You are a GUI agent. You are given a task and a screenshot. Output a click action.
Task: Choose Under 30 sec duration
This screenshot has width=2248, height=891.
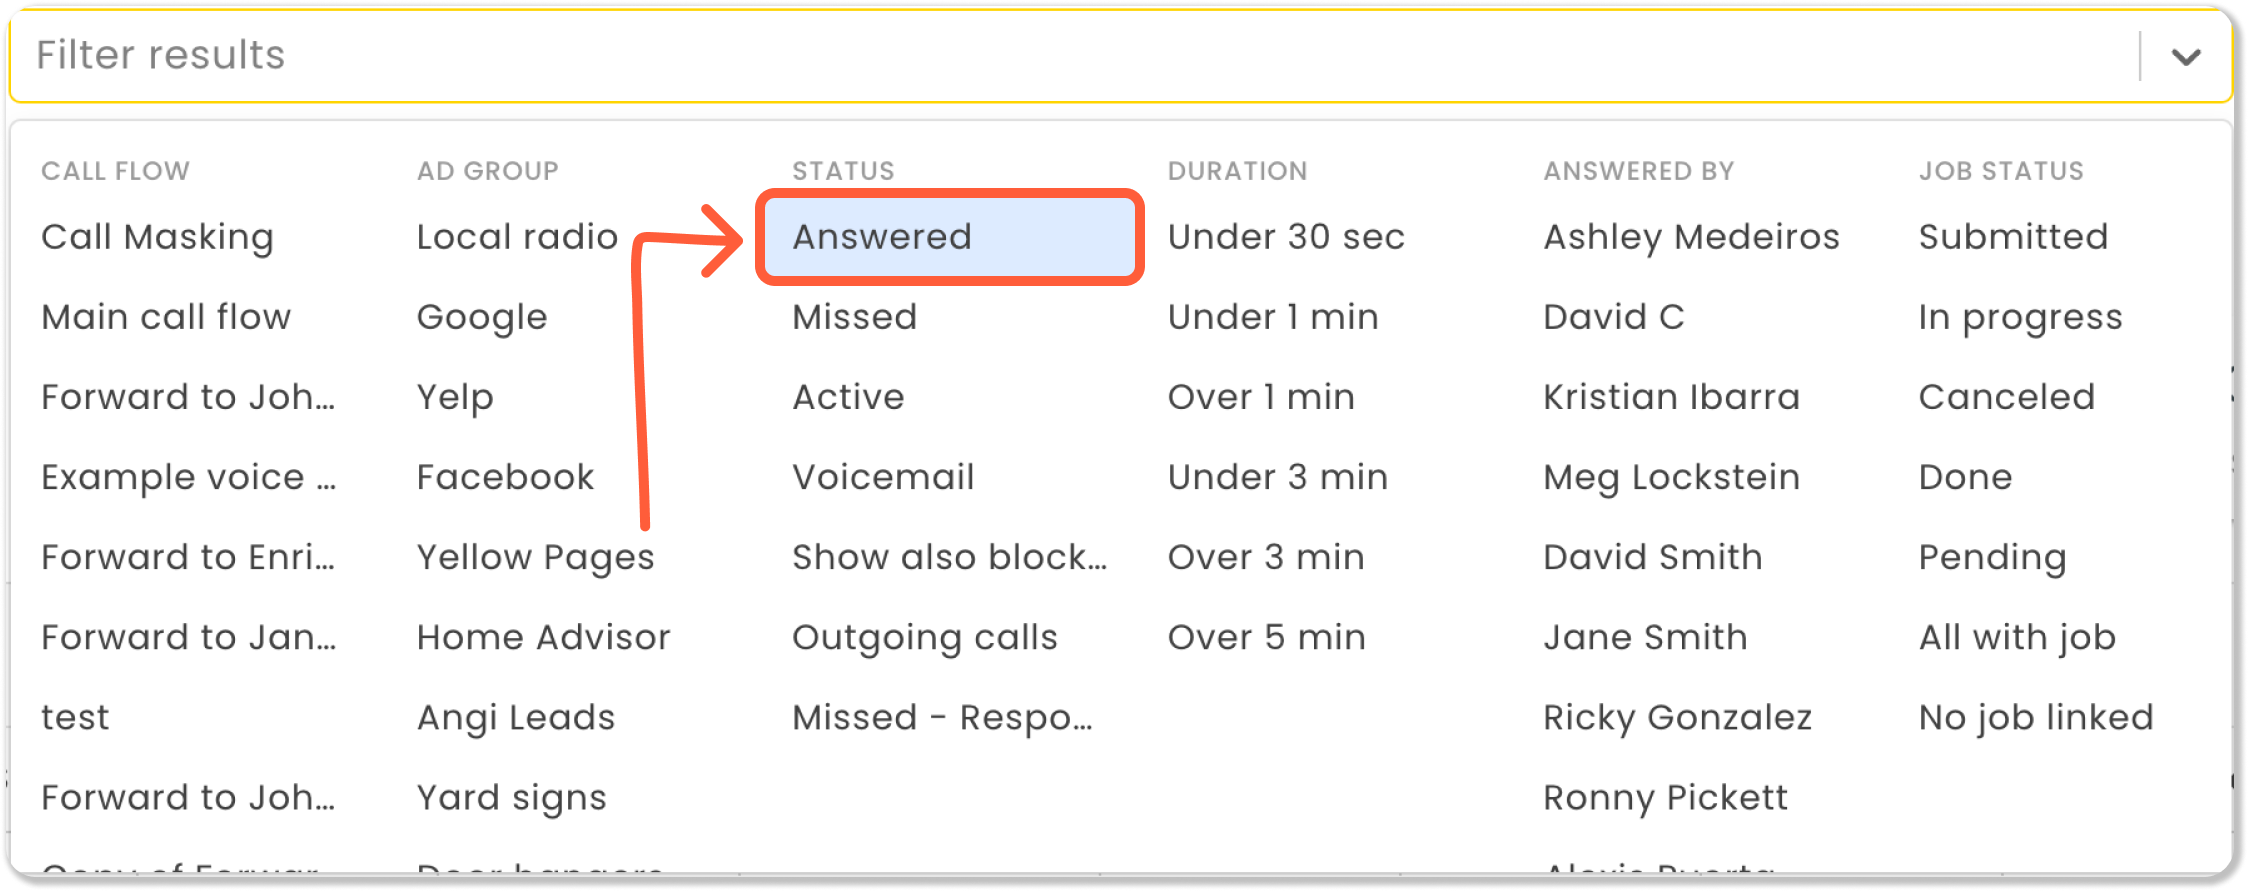[x=1286, y=237]
